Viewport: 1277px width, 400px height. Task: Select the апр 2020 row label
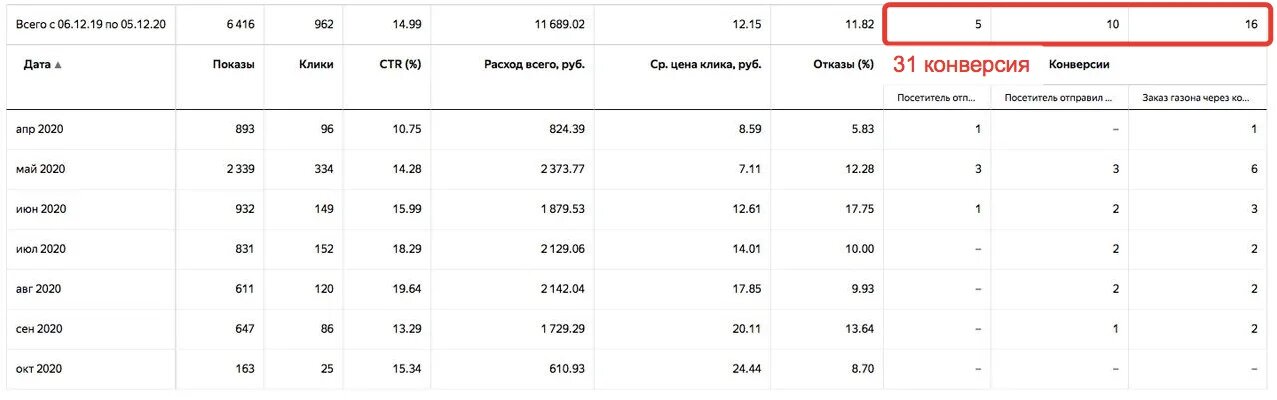pyautogui.click(x=40, y=129)
